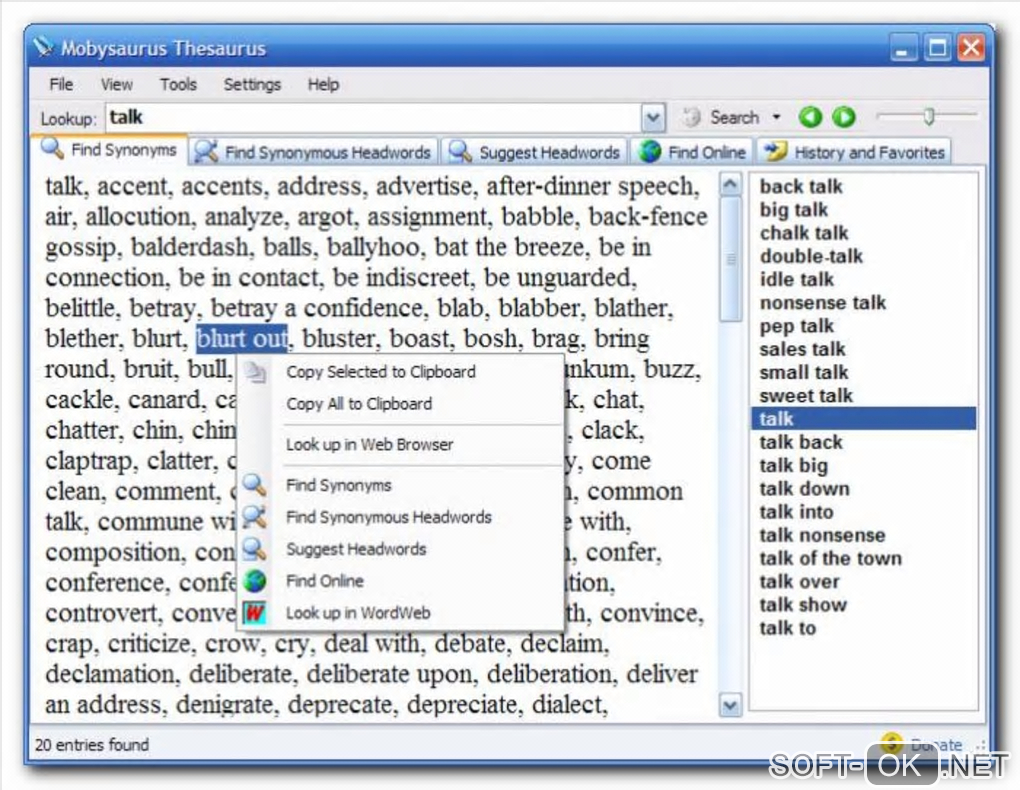Expand the Search button options arrow
1020x790 pixels.
coord(777,118)
